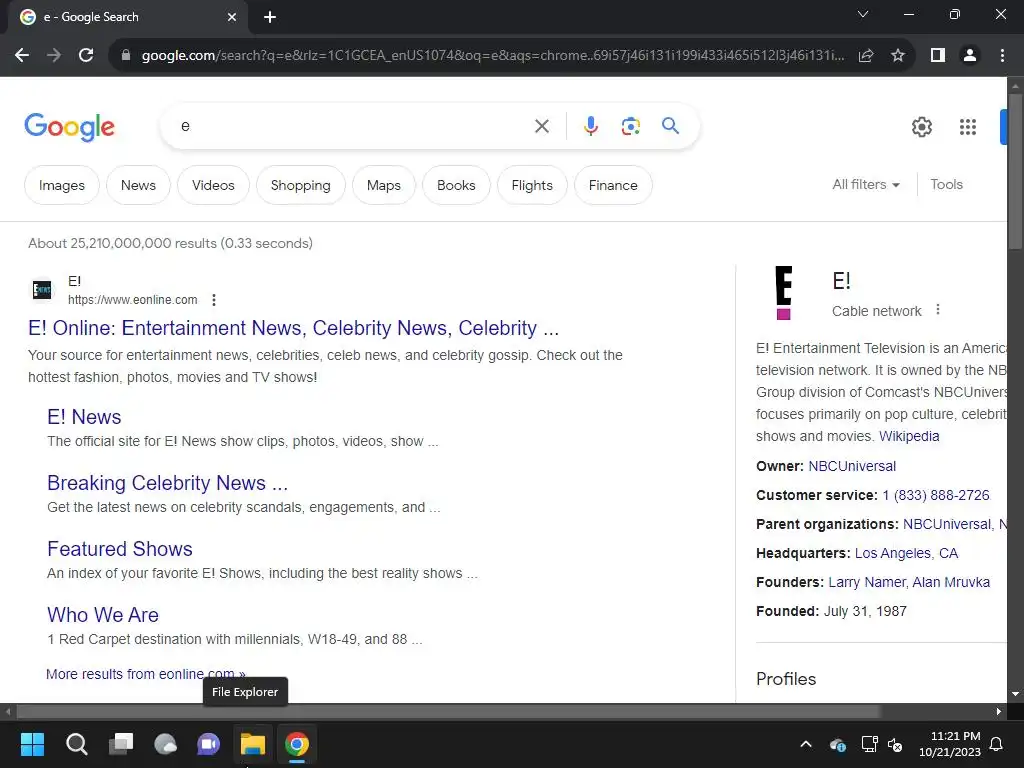Search by image with Google Lens

click(x=630, y=126)
